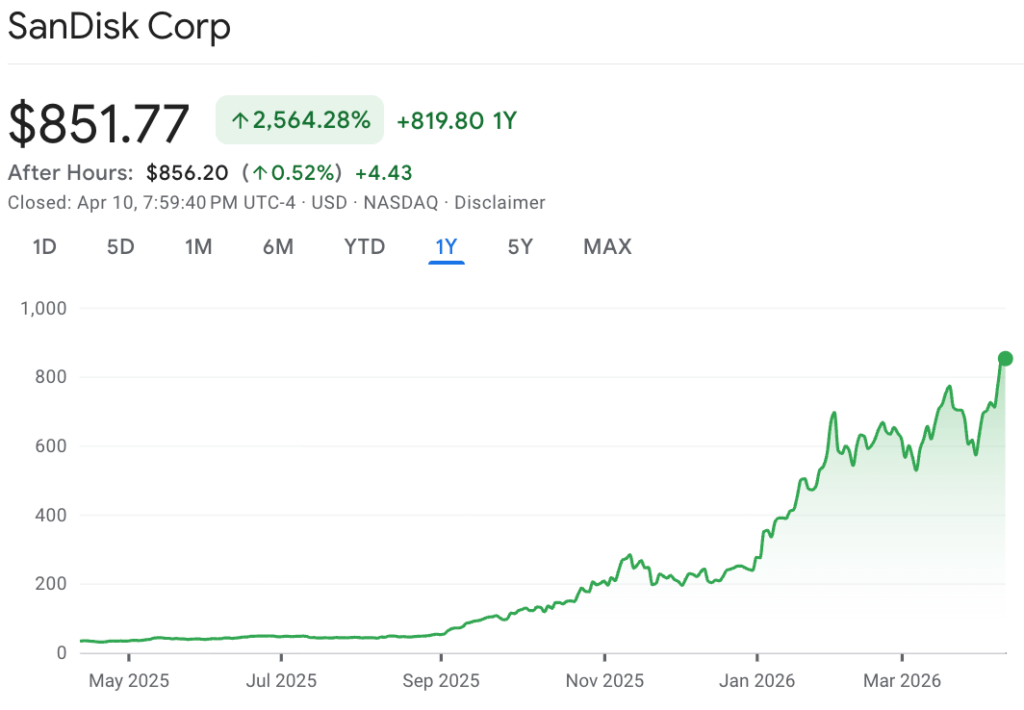
Task: Switch to the 1D time range
Action: [x=44, y=246]
